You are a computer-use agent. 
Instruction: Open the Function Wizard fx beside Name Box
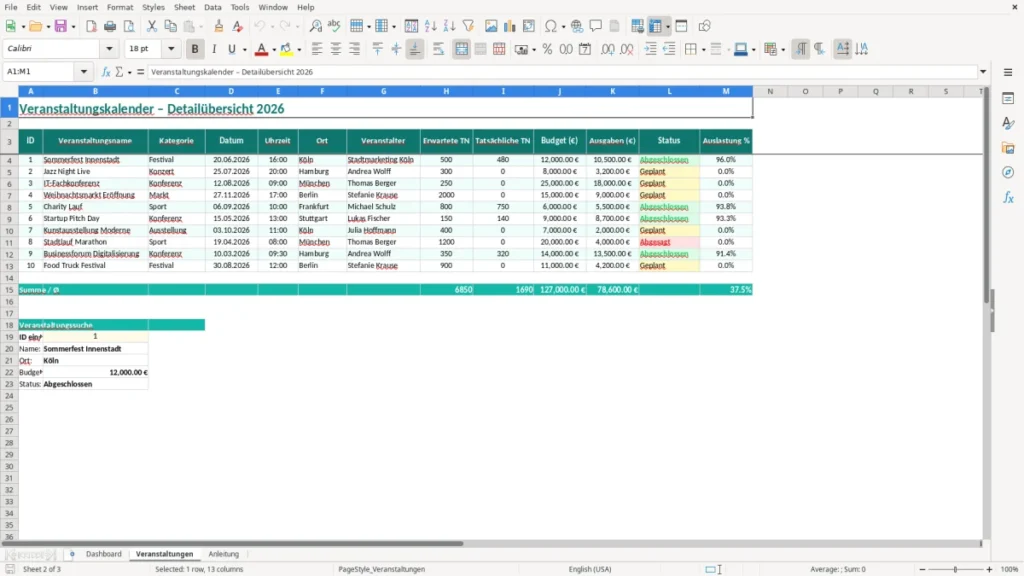pyautogui.click(x=106, y=72)
